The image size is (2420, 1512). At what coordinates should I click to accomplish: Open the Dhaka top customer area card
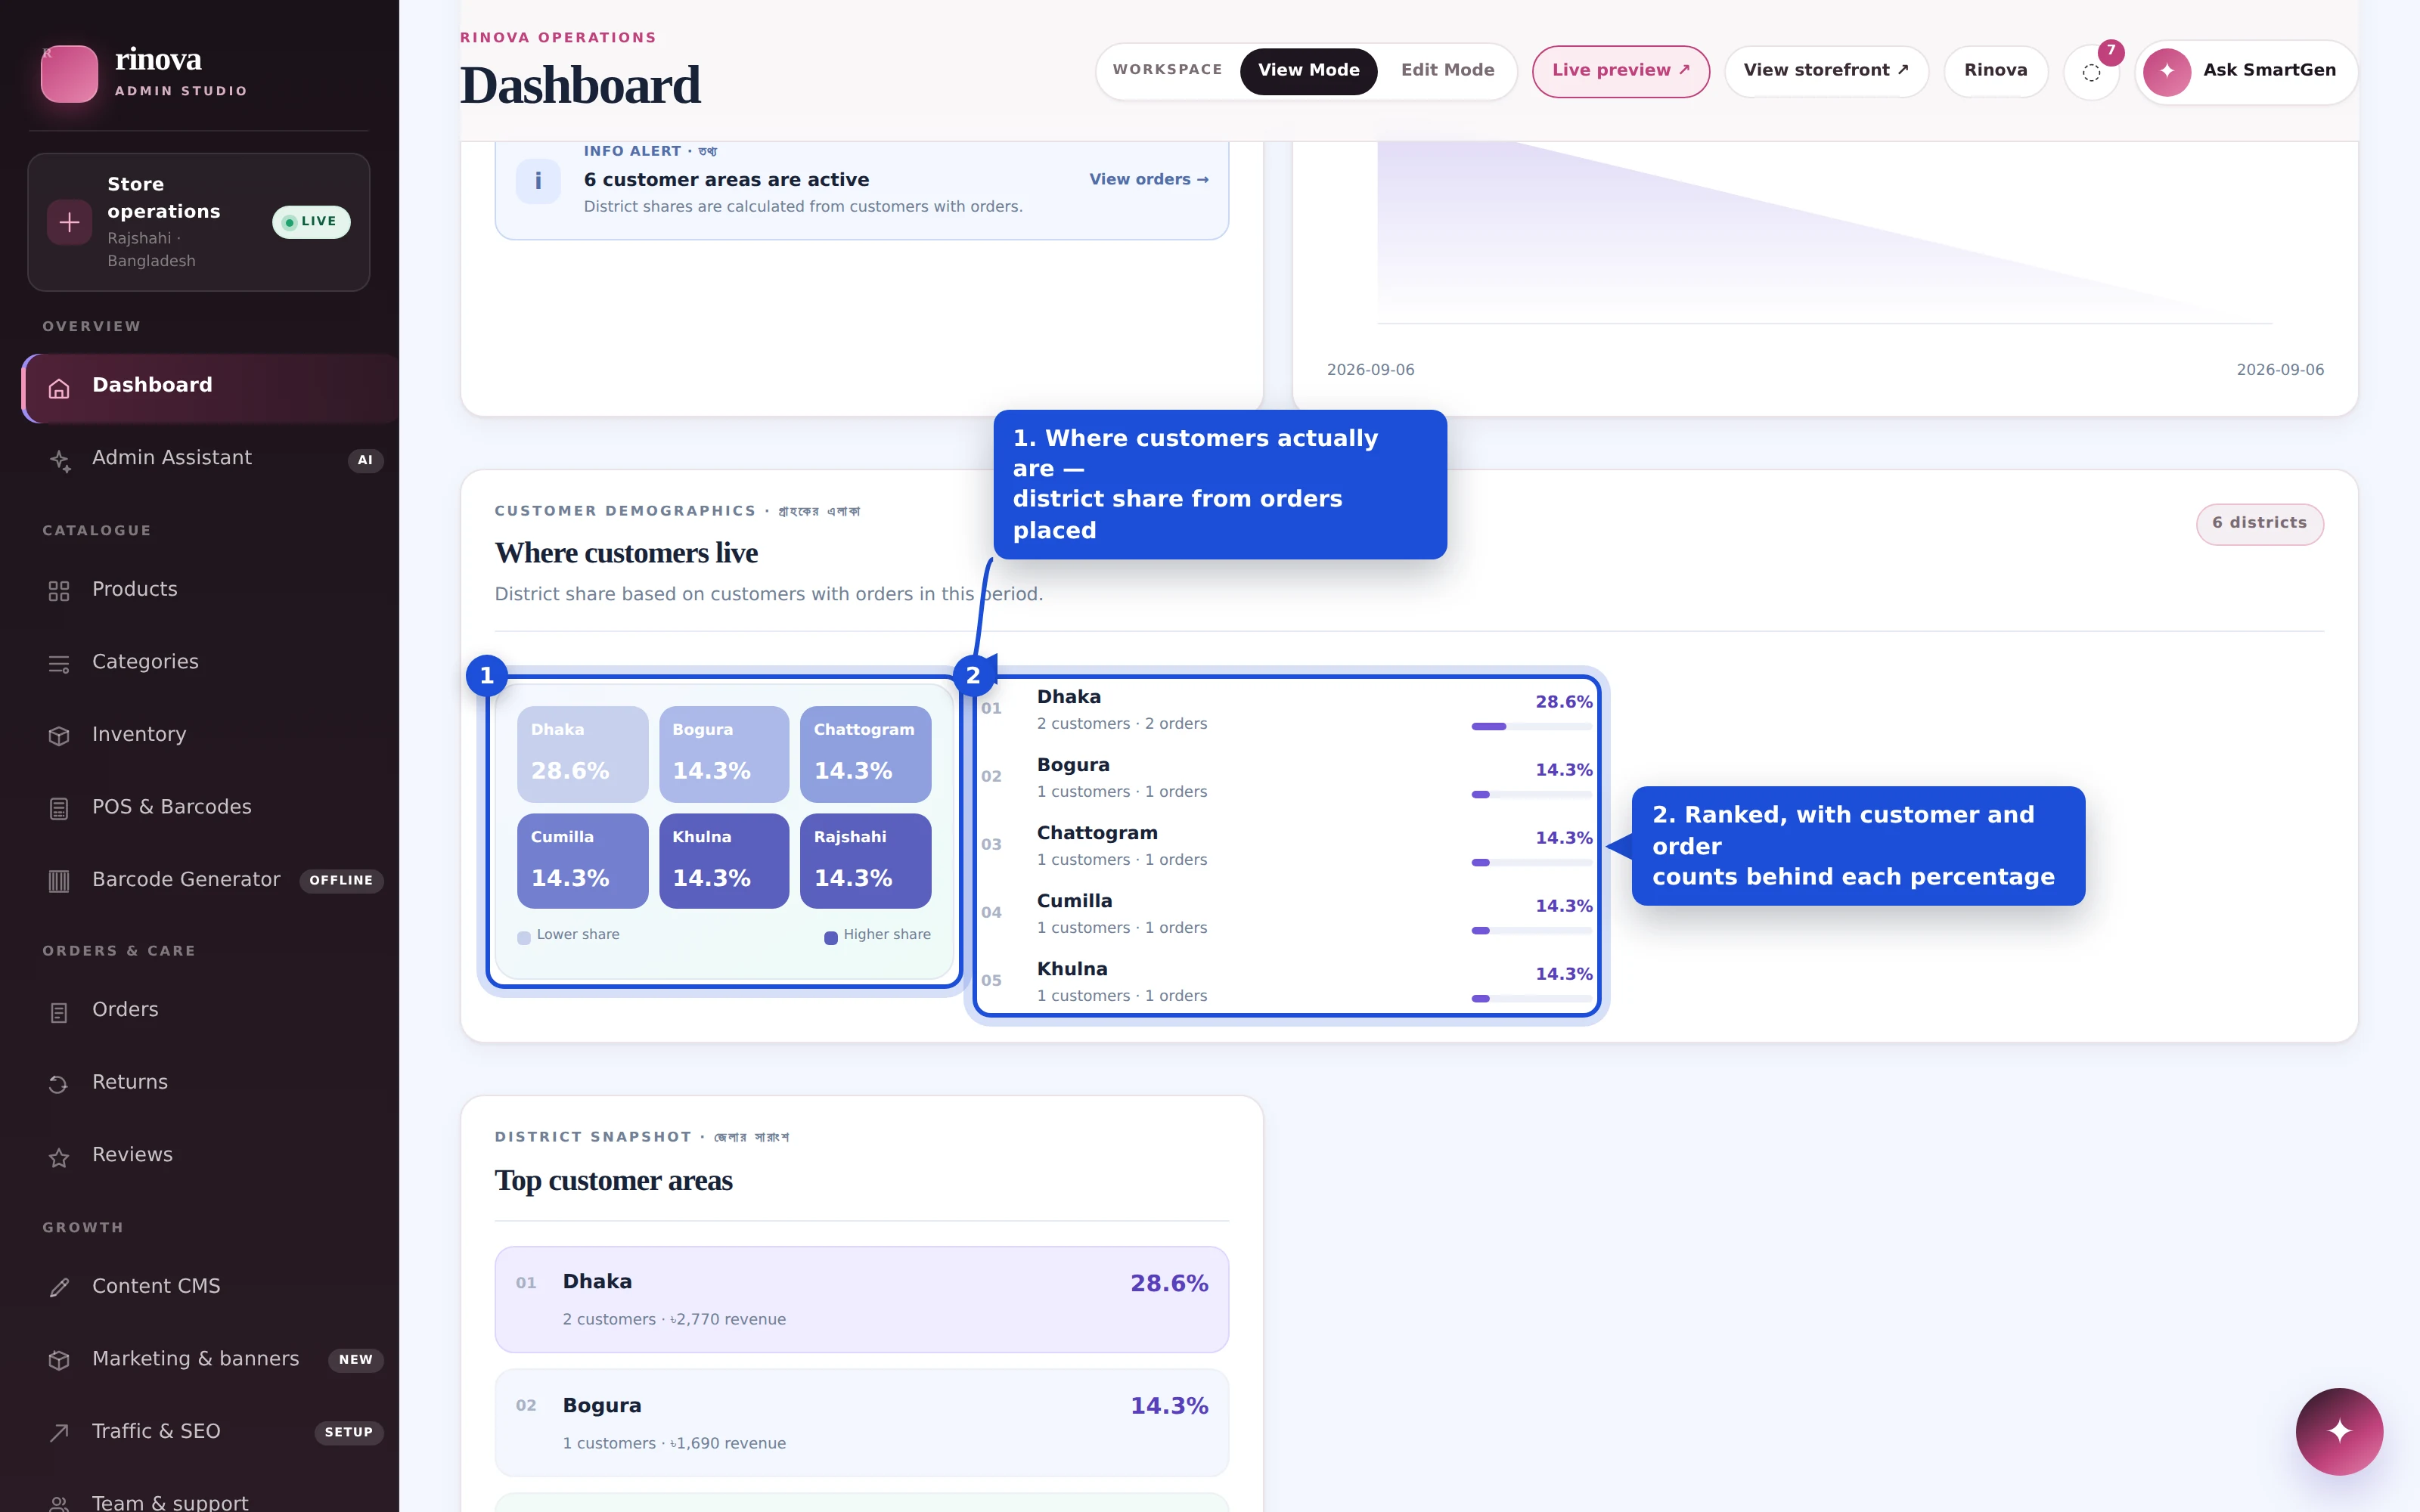(x=861, y=1299)
